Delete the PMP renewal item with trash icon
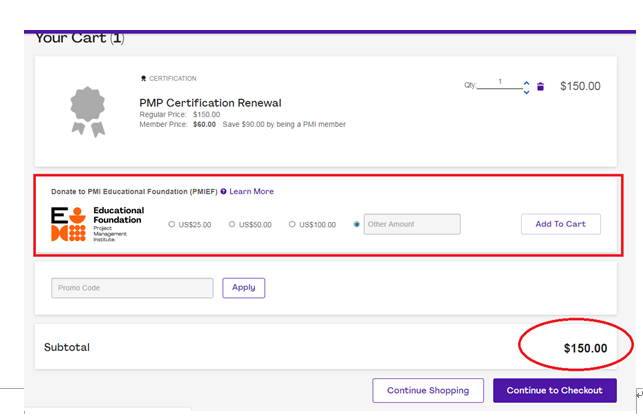The width and height of the screenshot is (643, 418). pyautogui.click(x=541, y=87)
